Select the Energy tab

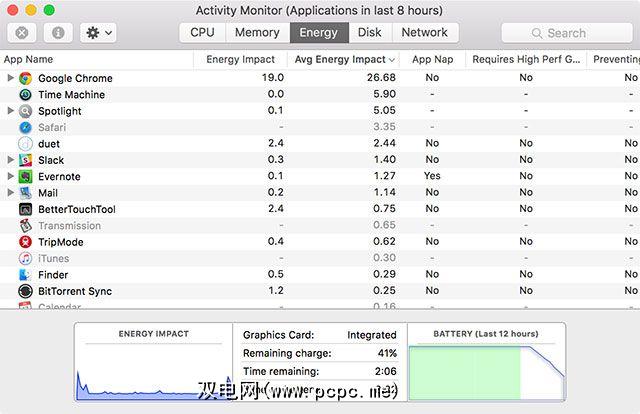tap(319, 33)
